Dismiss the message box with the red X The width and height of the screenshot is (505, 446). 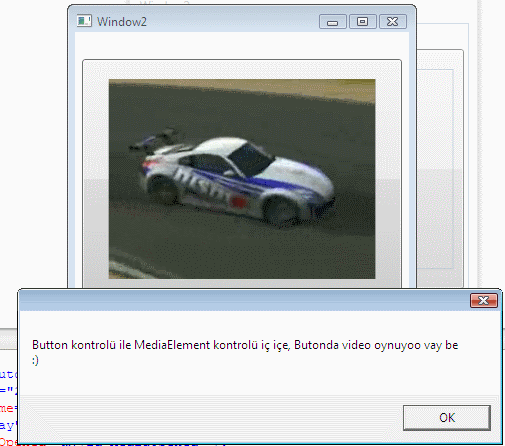pyautogui.click(x=484, y=300)
